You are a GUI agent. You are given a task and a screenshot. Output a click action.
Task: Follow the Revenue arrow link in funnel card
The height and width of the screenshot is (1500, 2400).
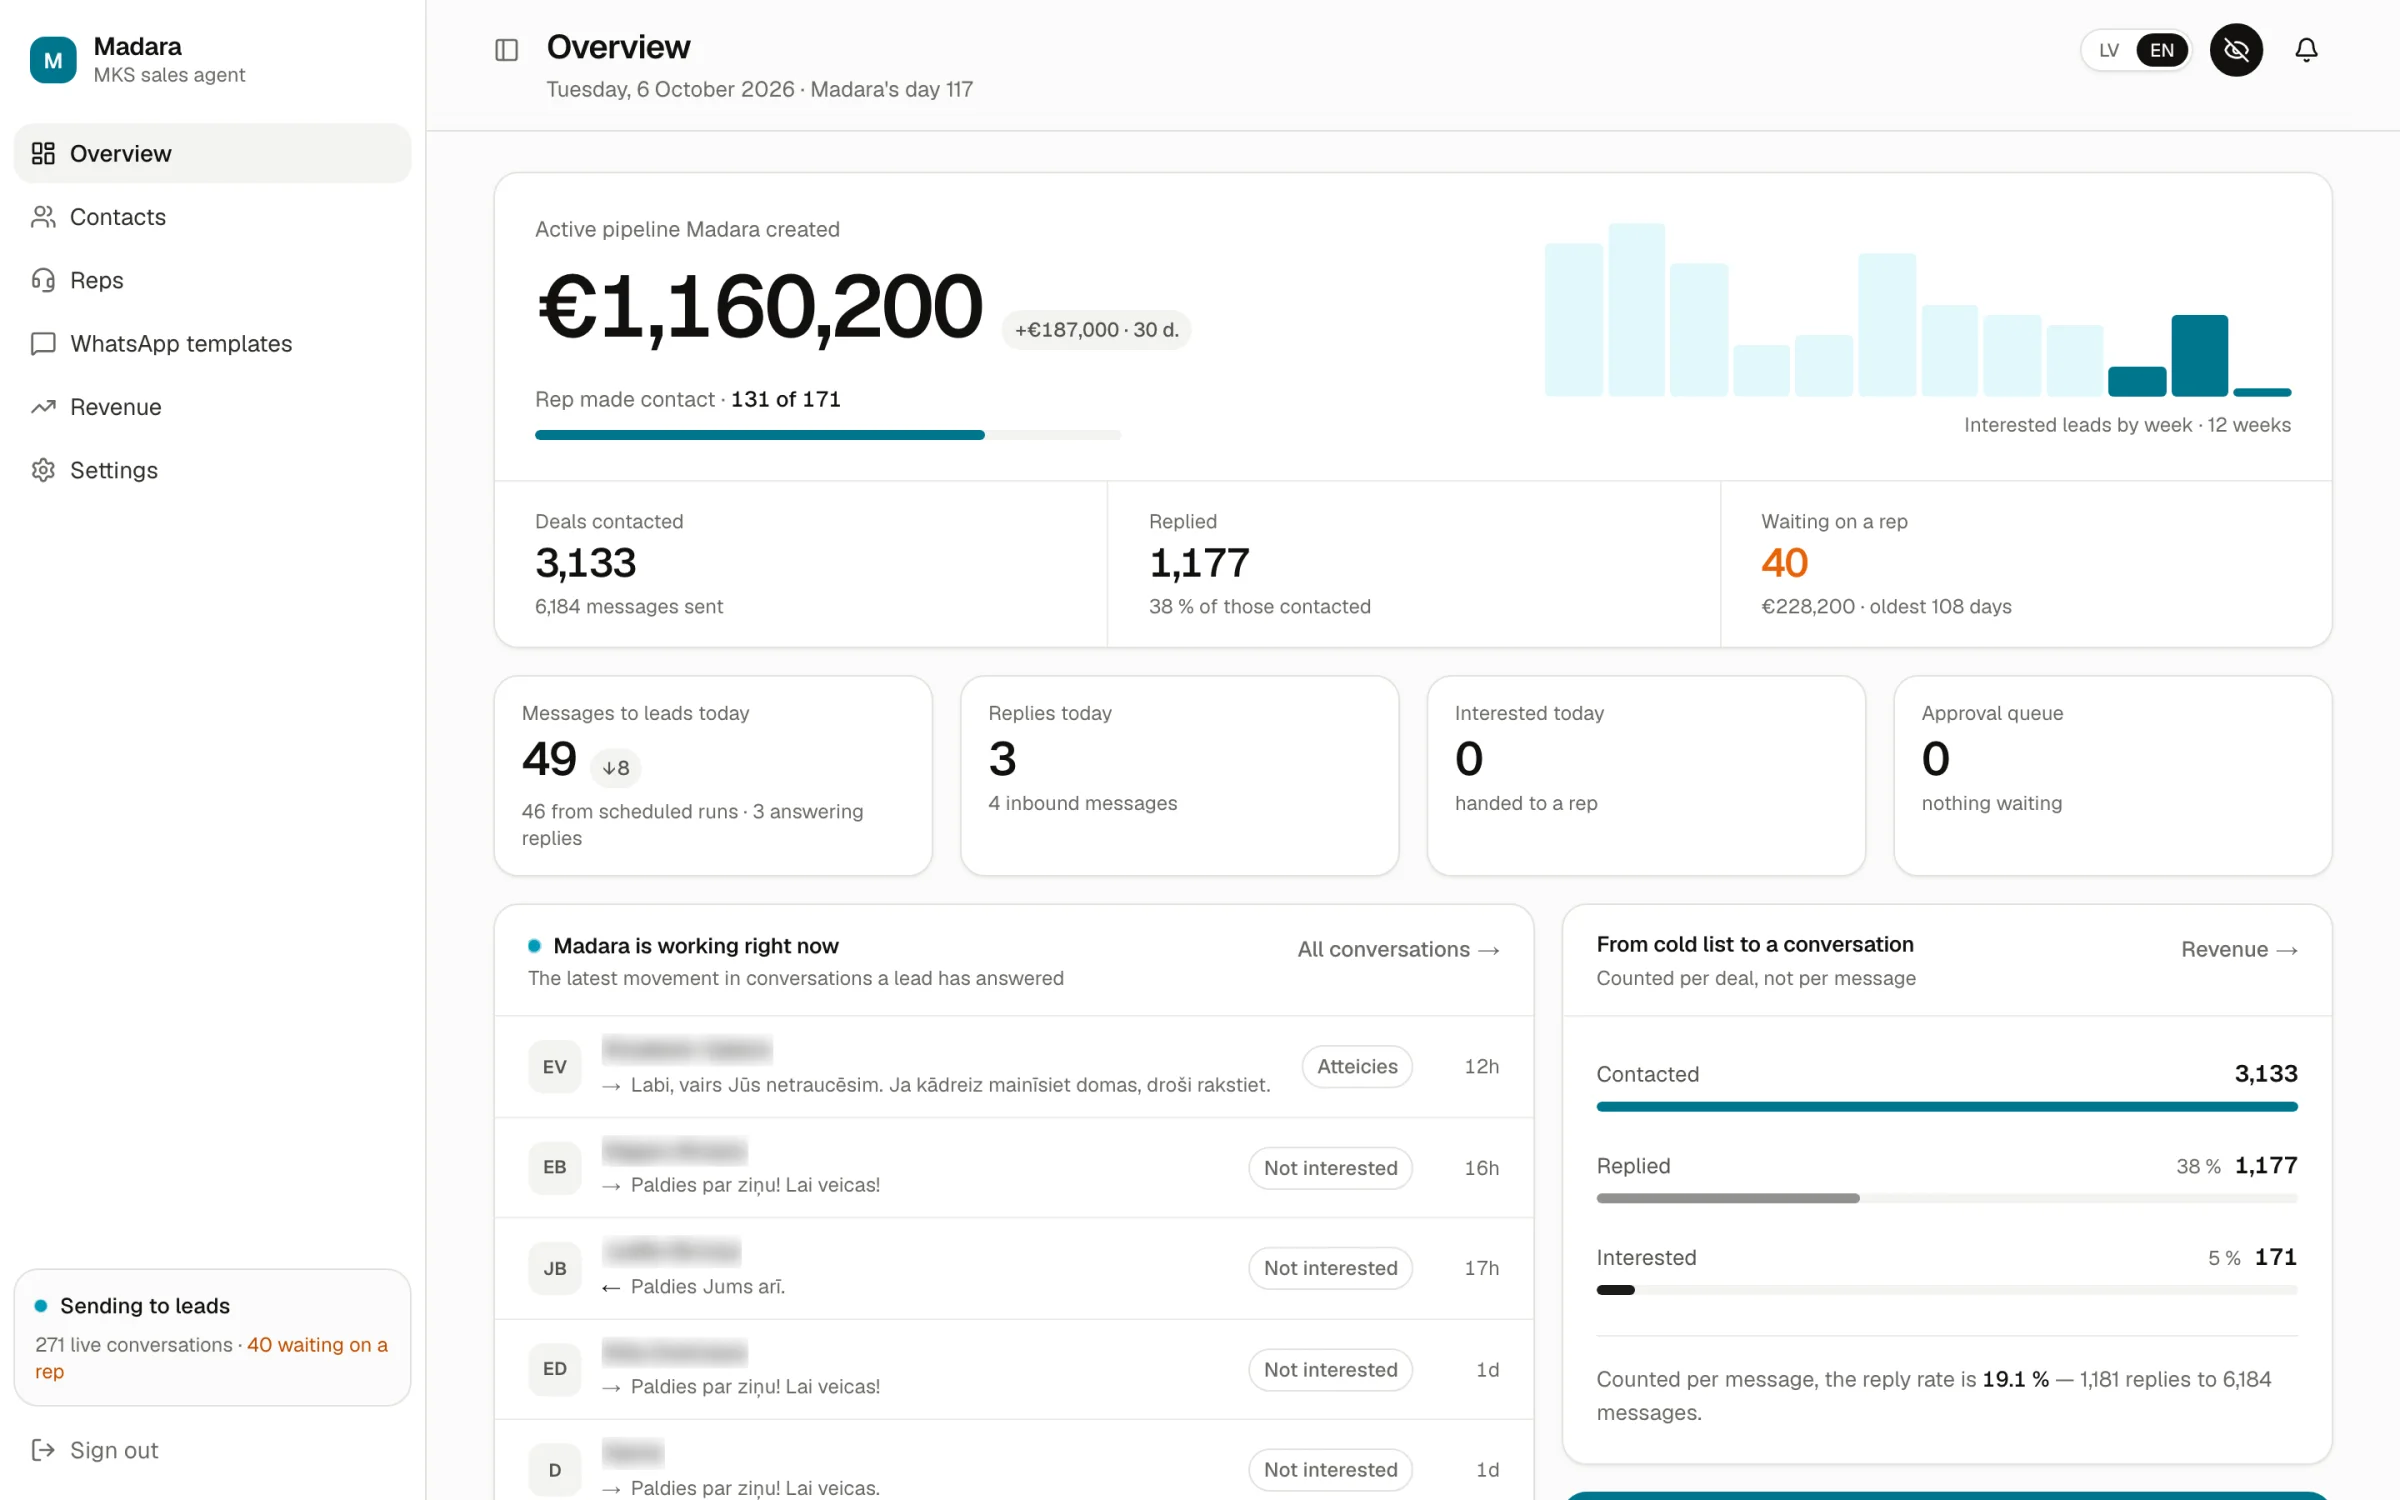point(2239,949)
